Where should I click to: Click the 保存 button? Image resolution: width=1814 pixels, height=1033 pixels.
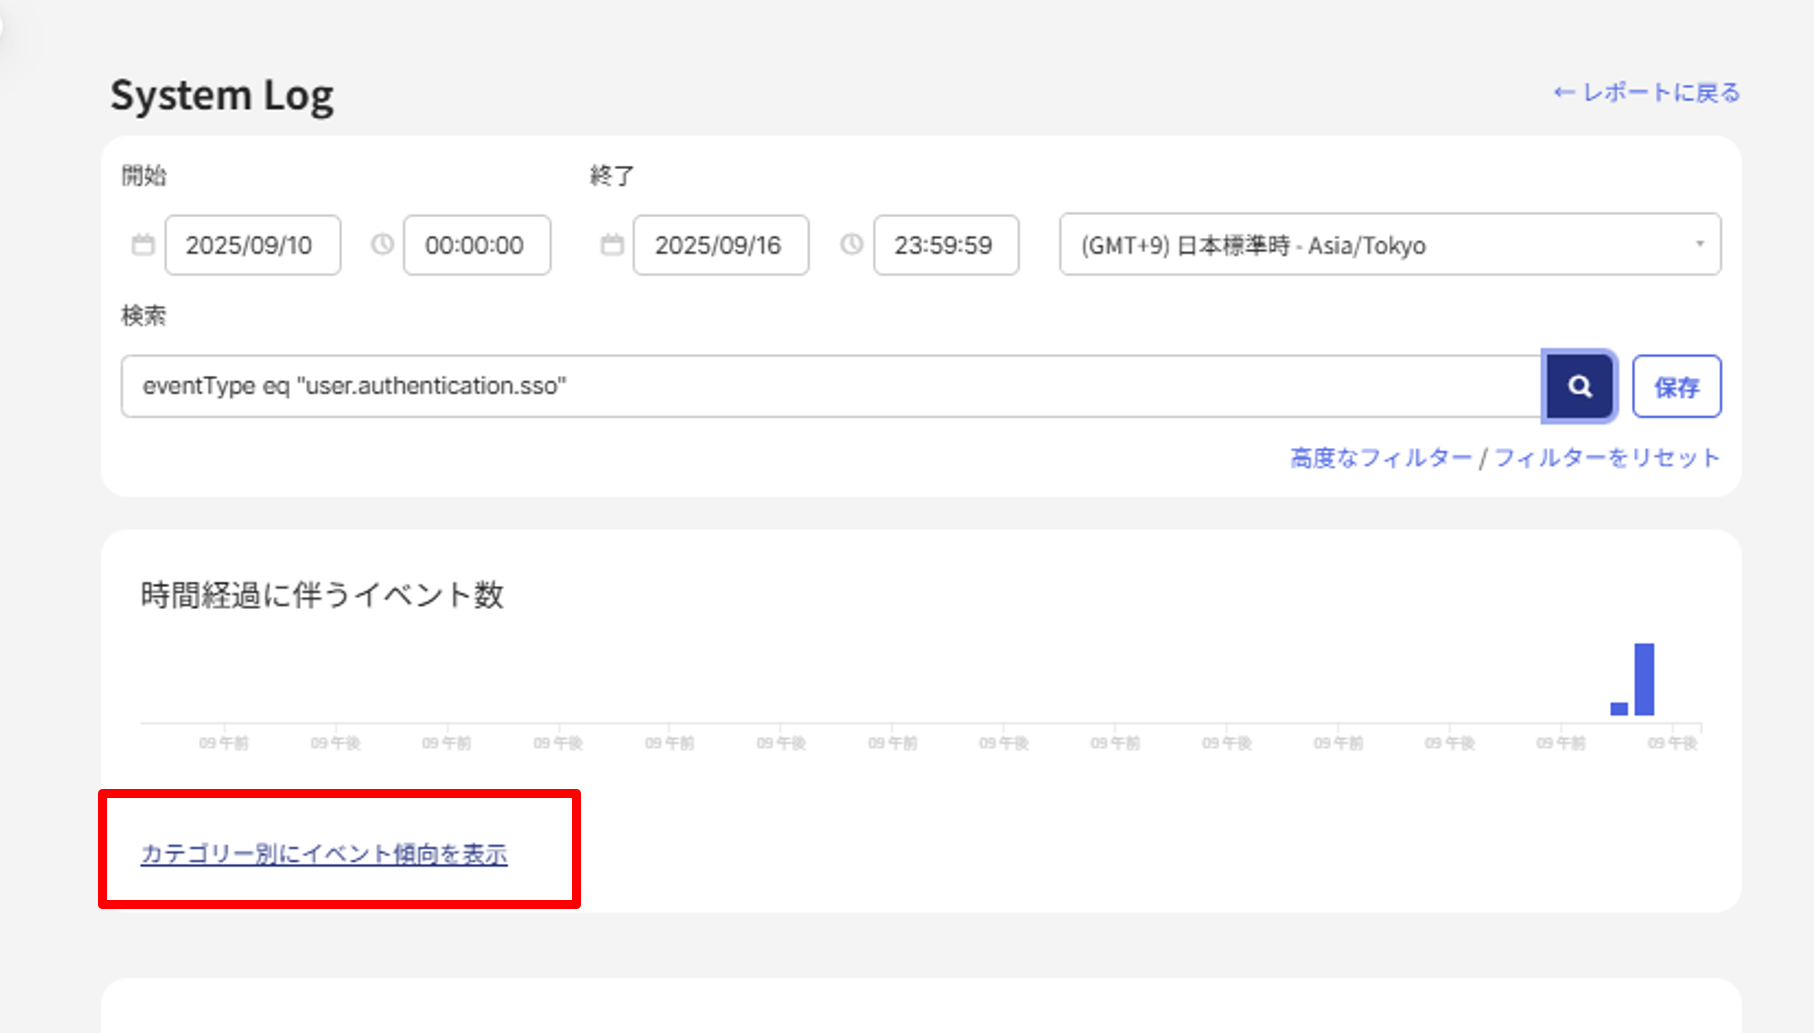[1676, 387]
